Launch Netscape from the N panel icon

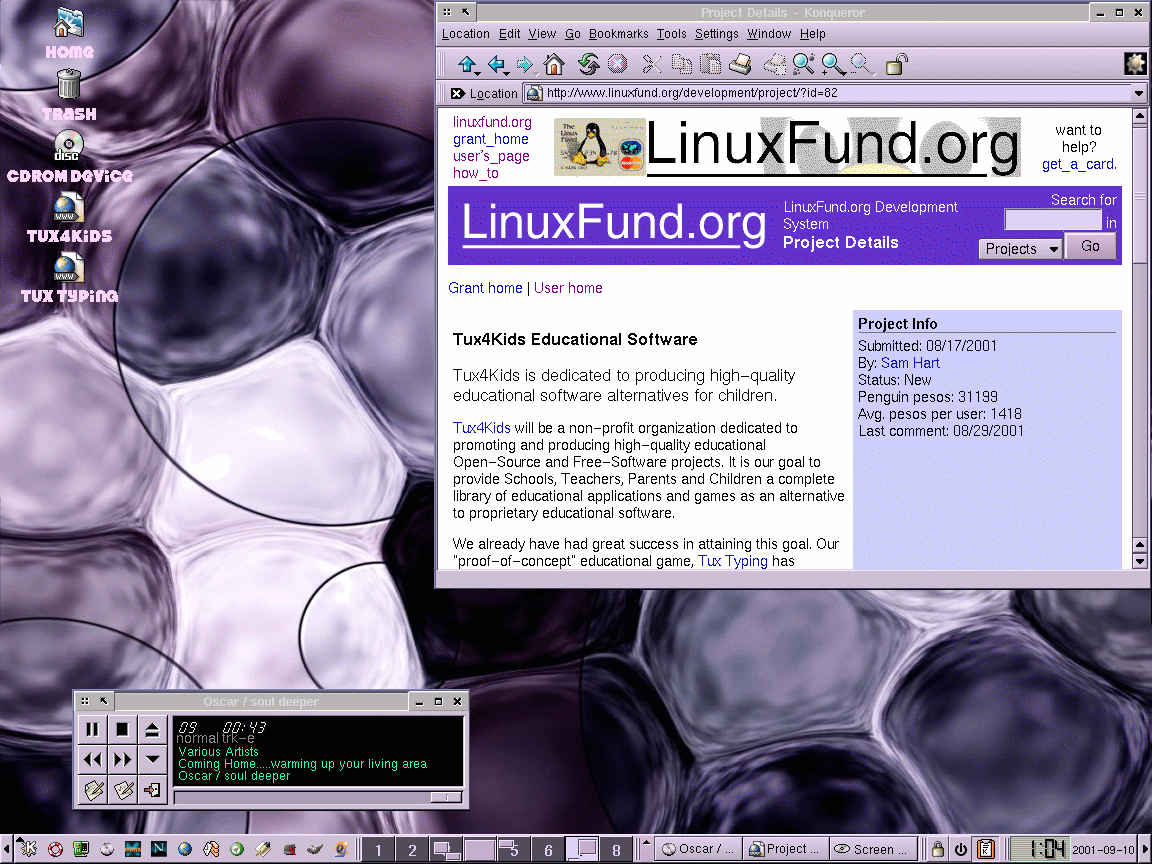(158, 849)
